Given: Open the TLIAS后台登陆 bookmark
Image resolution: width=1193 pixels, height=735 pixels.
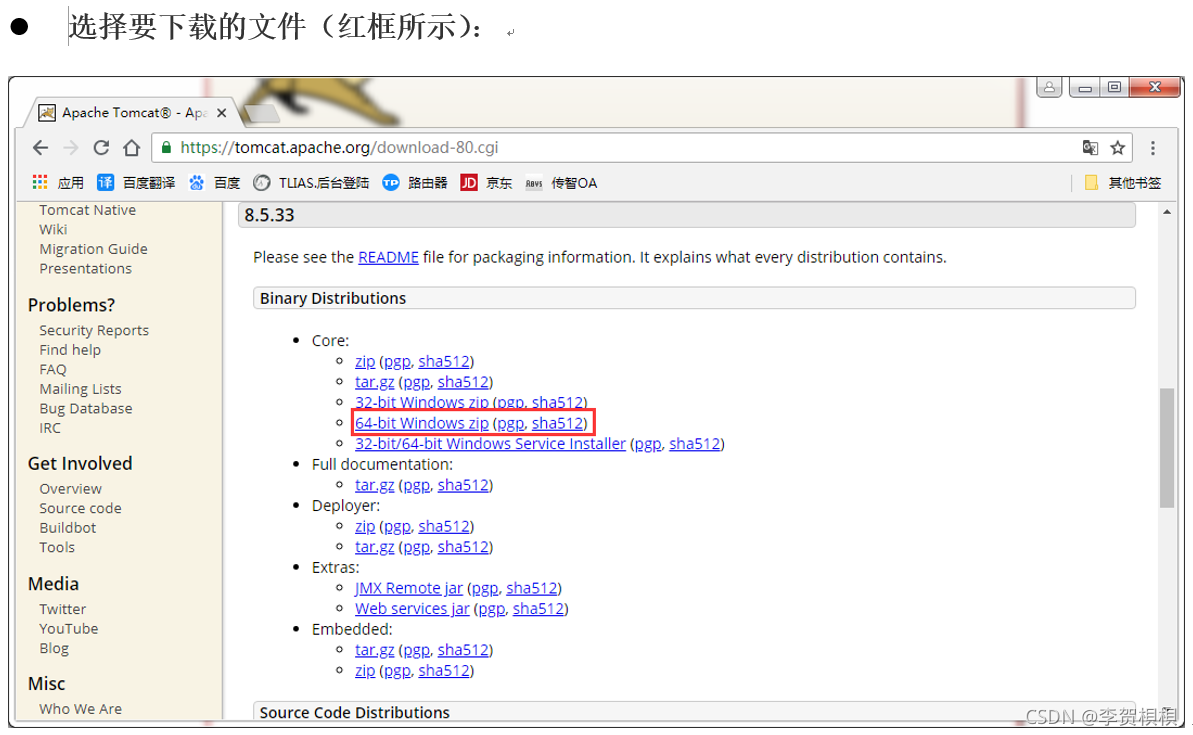Looking at the screenshot, I should pos(312,183).
